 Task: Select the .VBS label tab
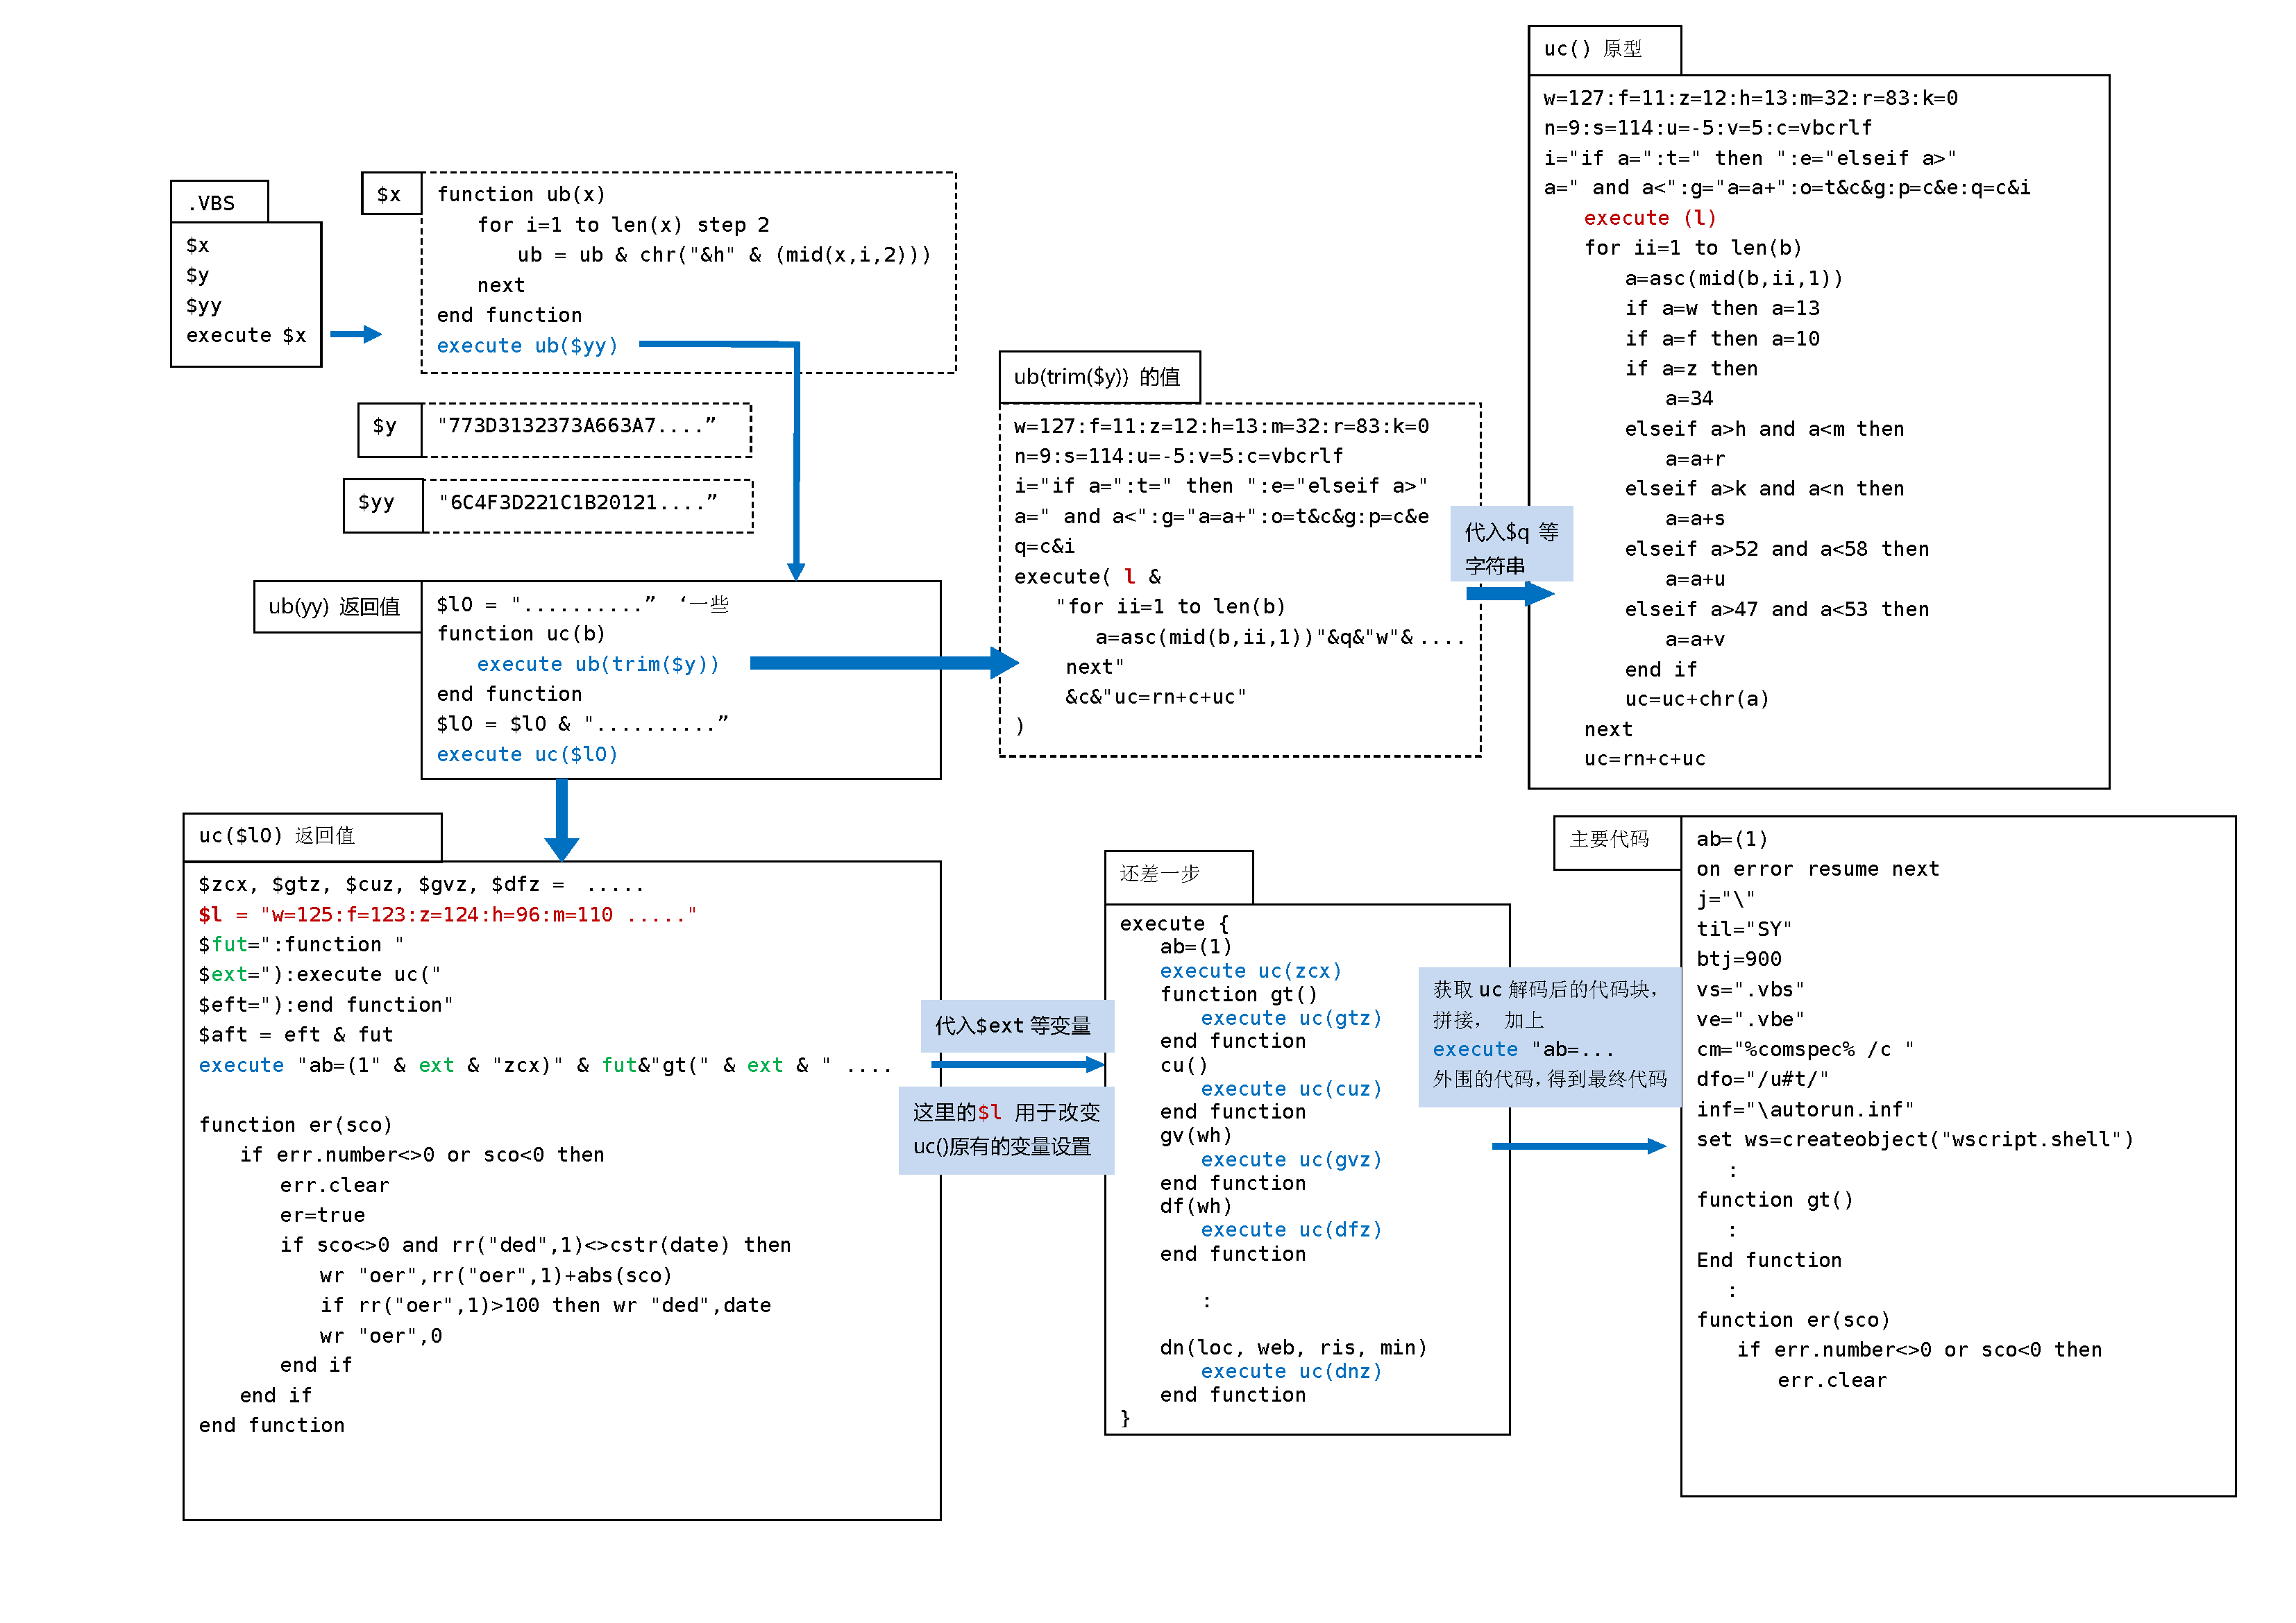tap(219, 202)
